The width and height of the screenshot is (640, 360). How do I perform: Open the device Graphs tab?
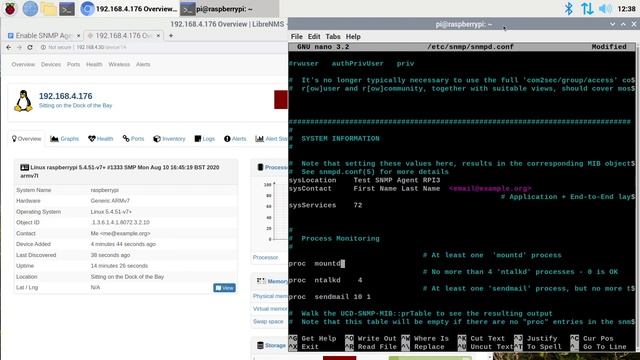click(64, 139)
